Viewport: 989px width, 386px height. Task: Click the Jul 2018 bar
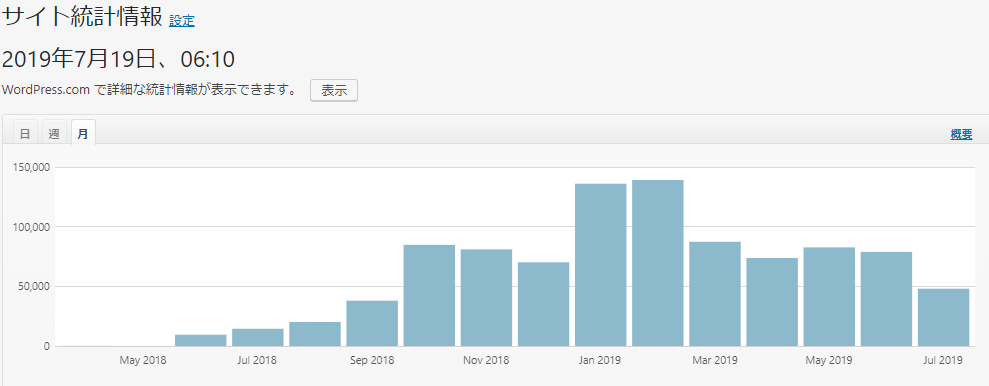tap(257, 337)
